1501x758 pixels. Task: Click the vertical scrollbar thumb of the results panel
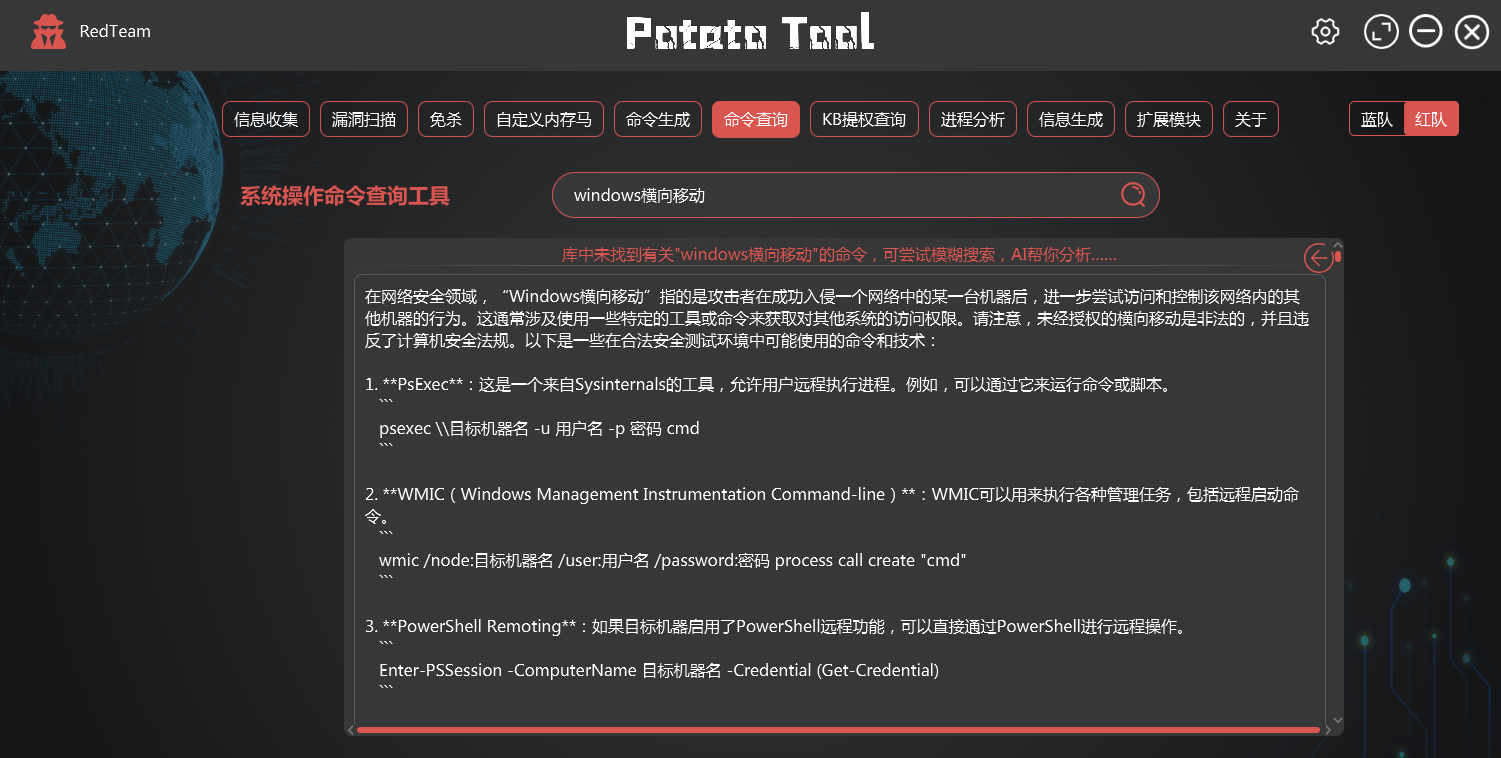click(1338, 257)
